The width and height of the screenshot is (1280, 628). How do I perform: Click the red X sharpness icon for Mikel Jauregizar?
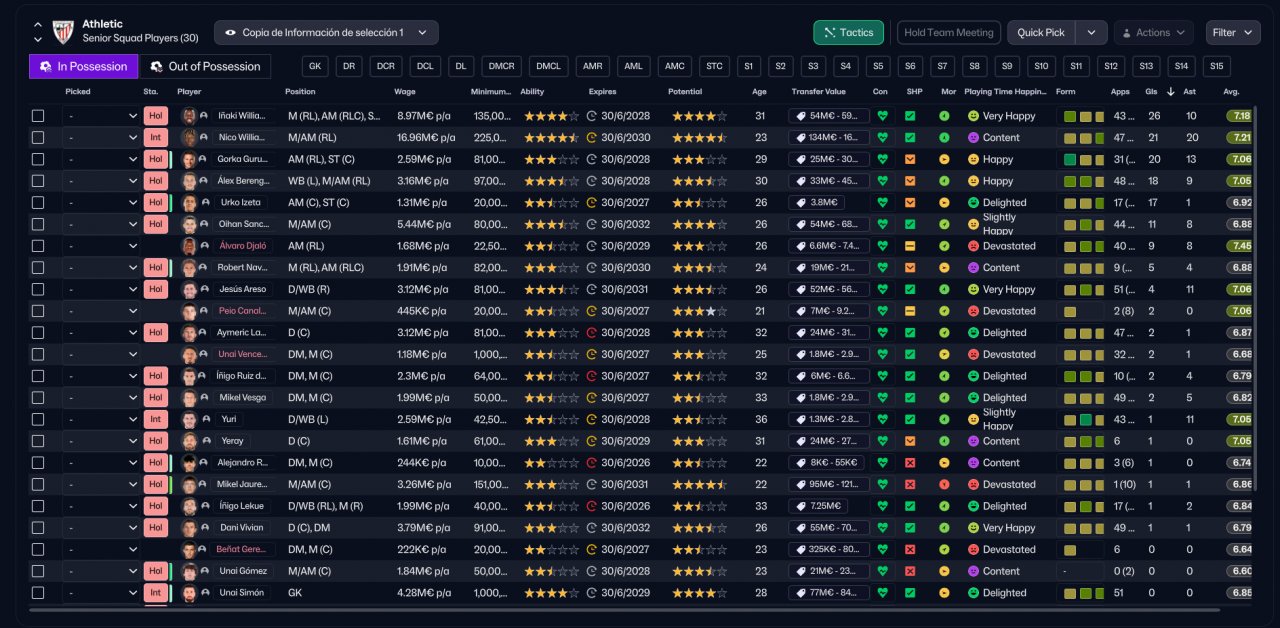point(910,485)
